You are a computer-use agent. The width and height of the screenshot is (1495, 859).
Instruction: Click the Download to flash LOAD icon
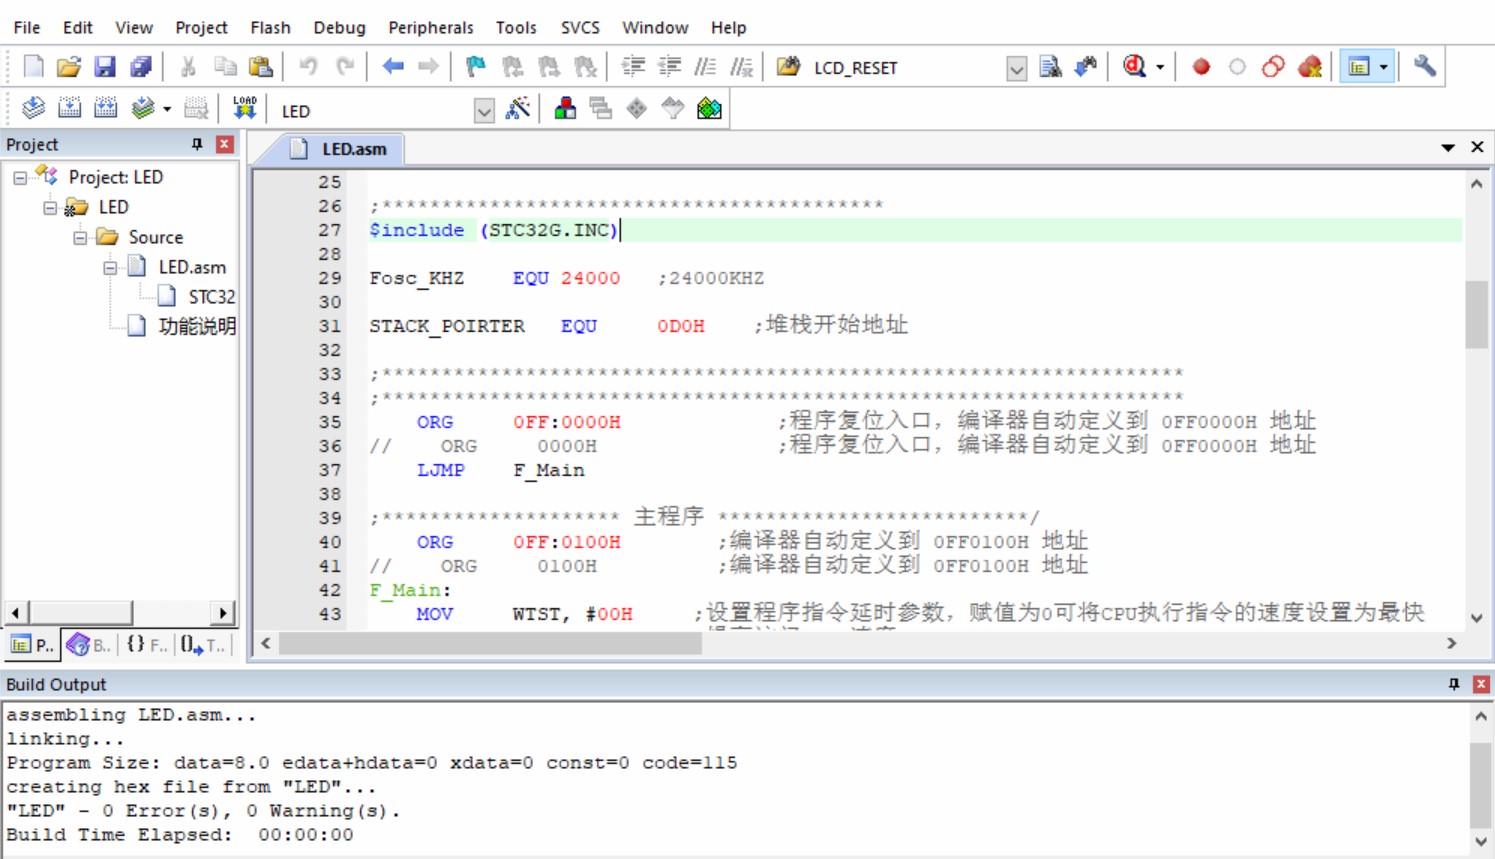coord(244,108)
